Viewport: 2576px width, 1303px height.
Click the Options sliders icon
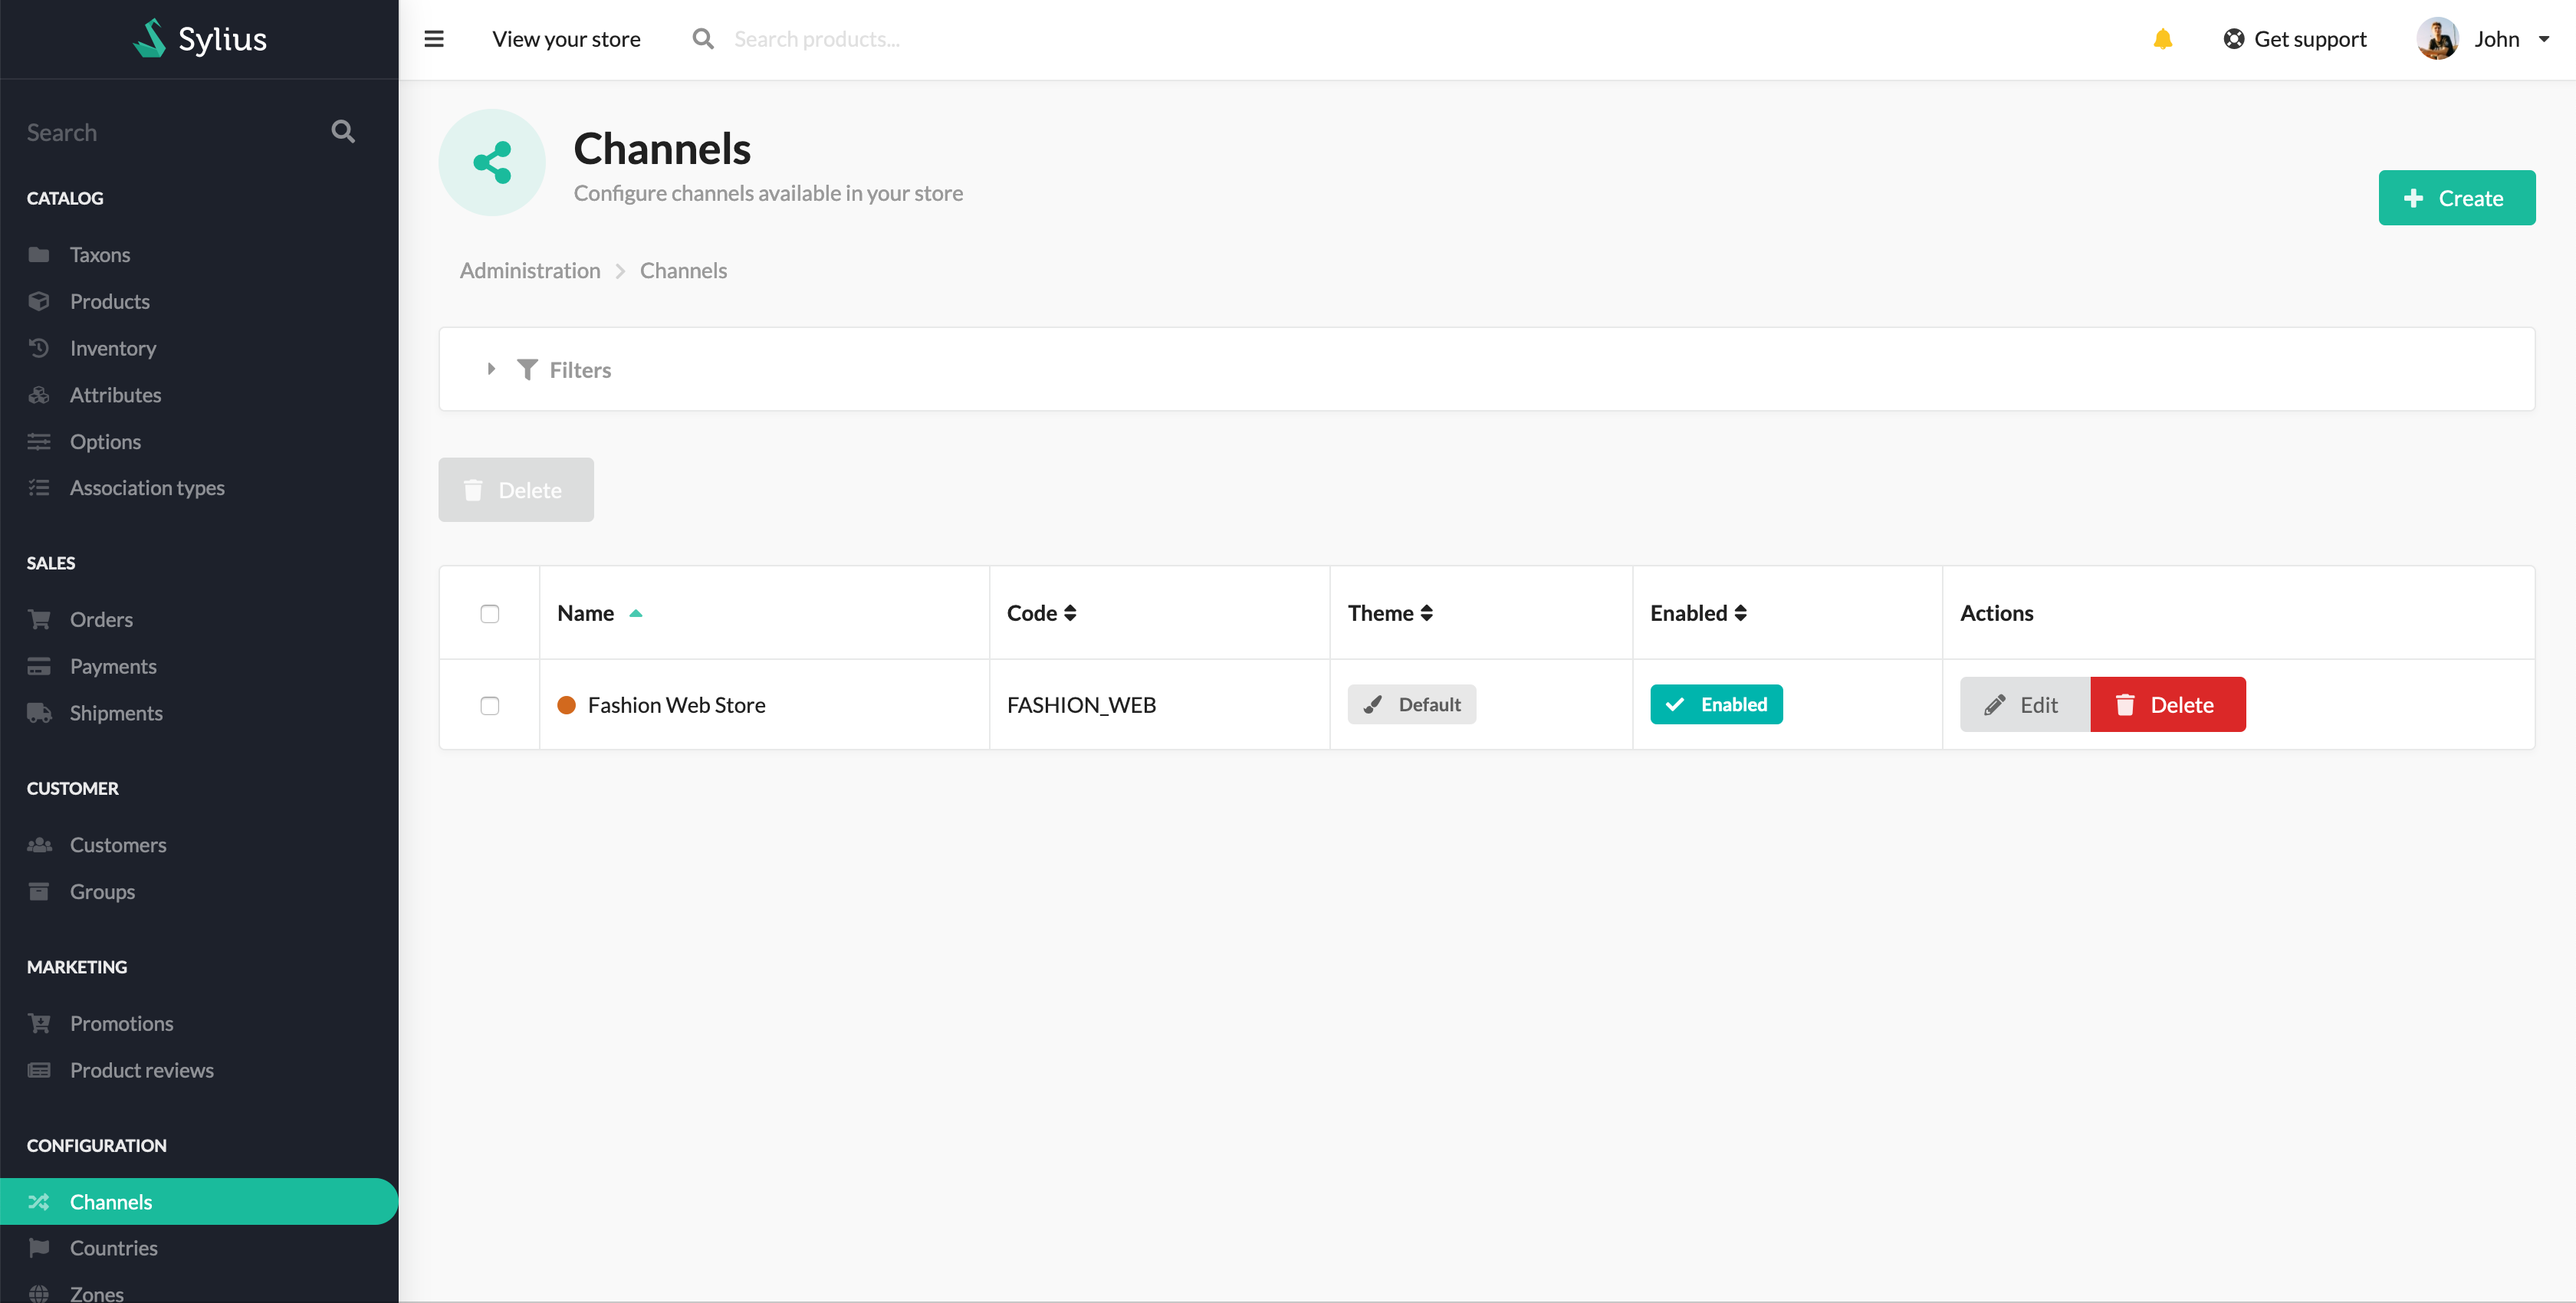pyautogui.click(x=39, y=441)
